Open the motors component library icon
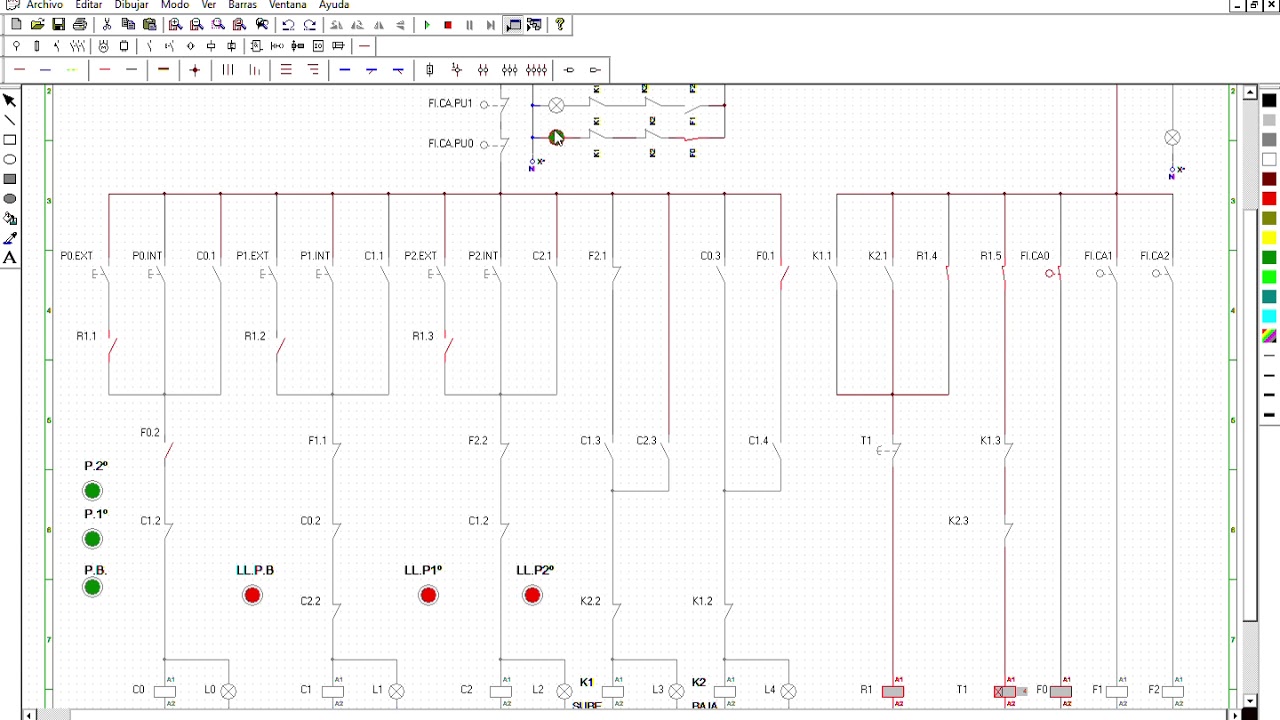Viewport: 1280px width, 720px height. (x=103, y=46)
